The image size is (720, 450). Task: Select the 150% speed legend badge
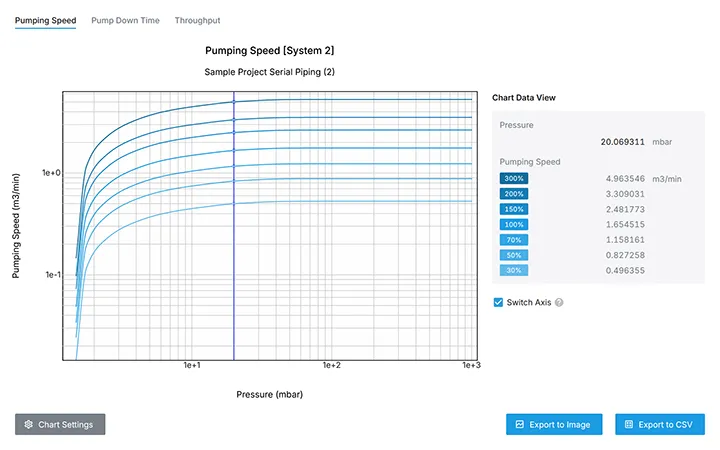[514, 209]
